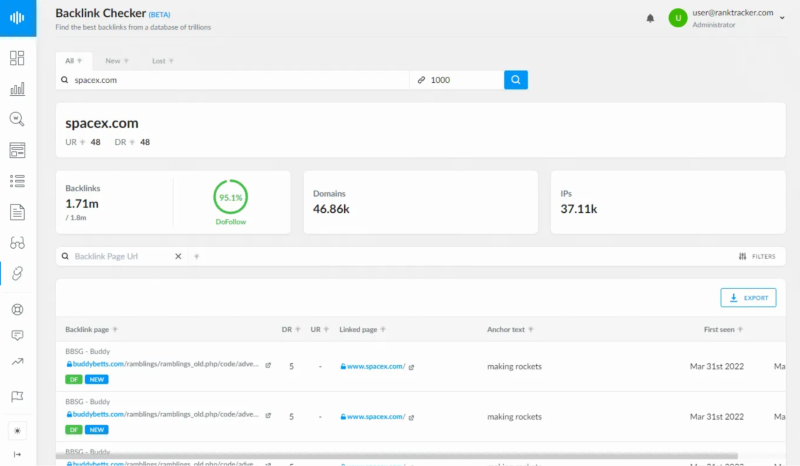Open the chat feedback icon in sidebar
The width and height of the screenshot is (800, 466).
click(x=17, y=335)
